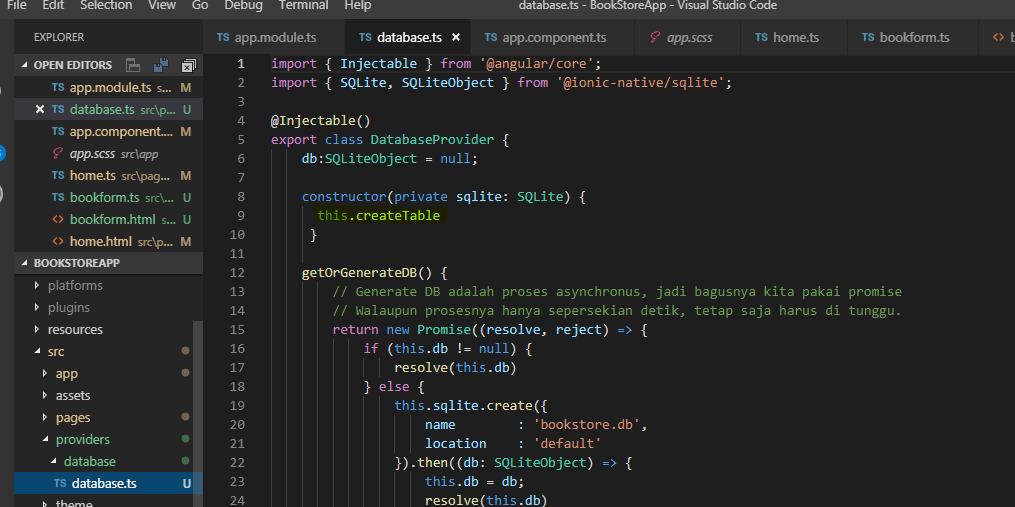
Task: Open the Debug menu
Action: pos(243,6)
